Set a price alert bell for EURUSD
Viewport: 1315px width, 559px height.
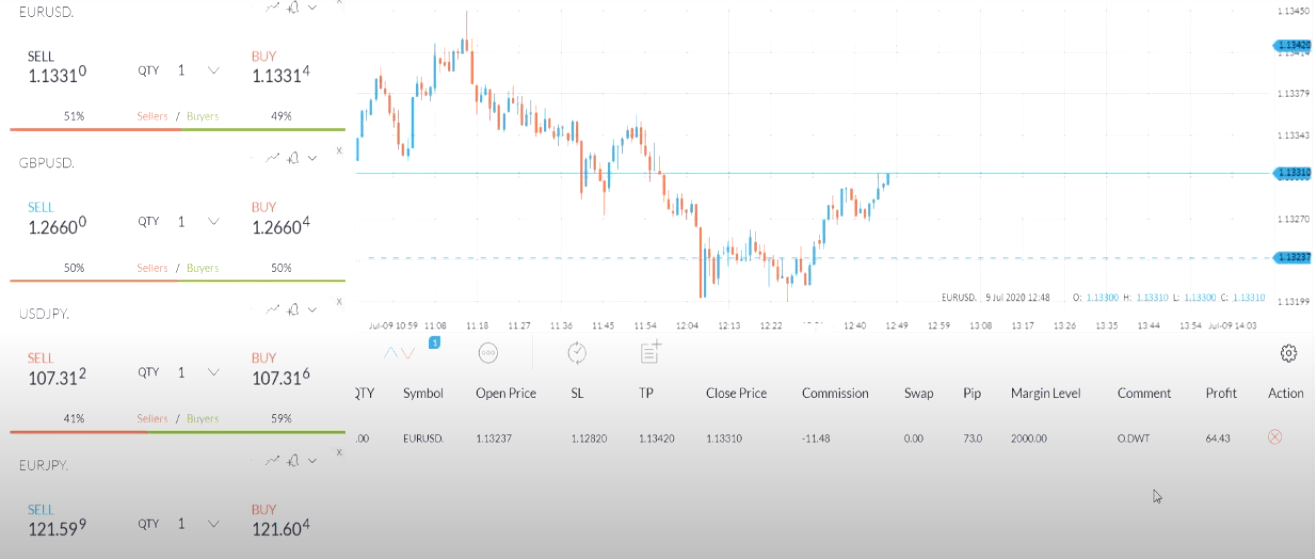tap(293, 7)
